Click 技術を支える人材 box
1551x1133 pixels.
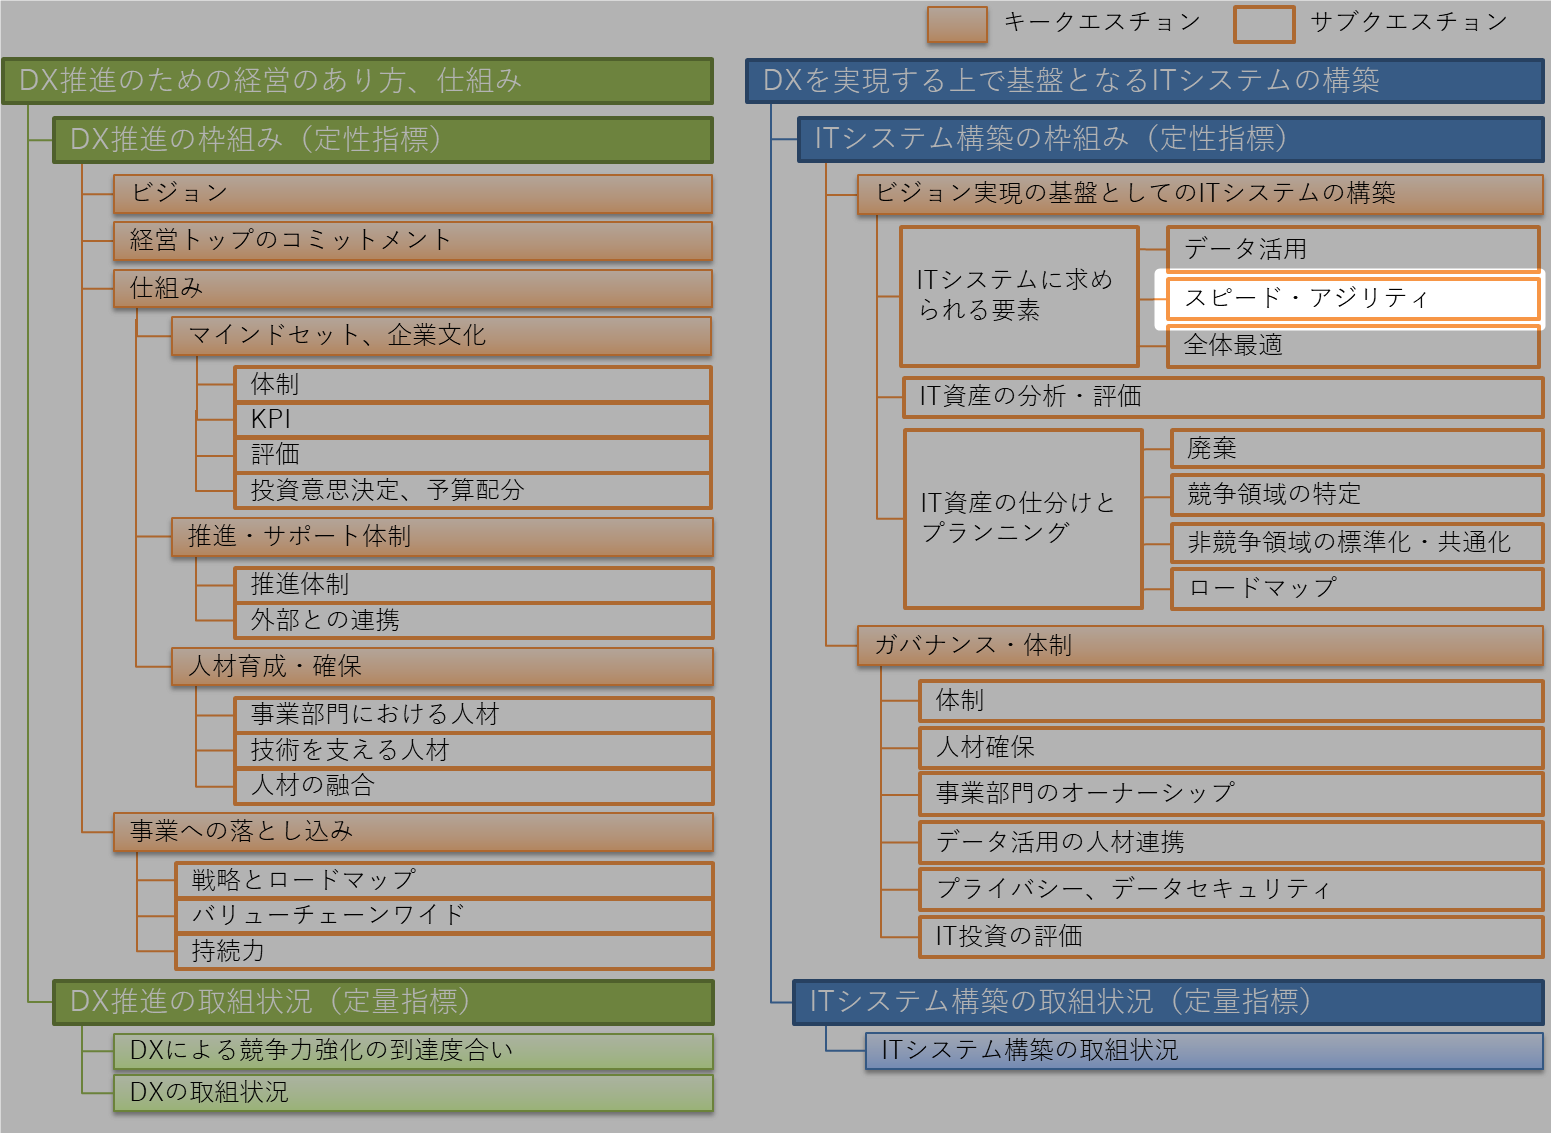click(x=472, y=750)
